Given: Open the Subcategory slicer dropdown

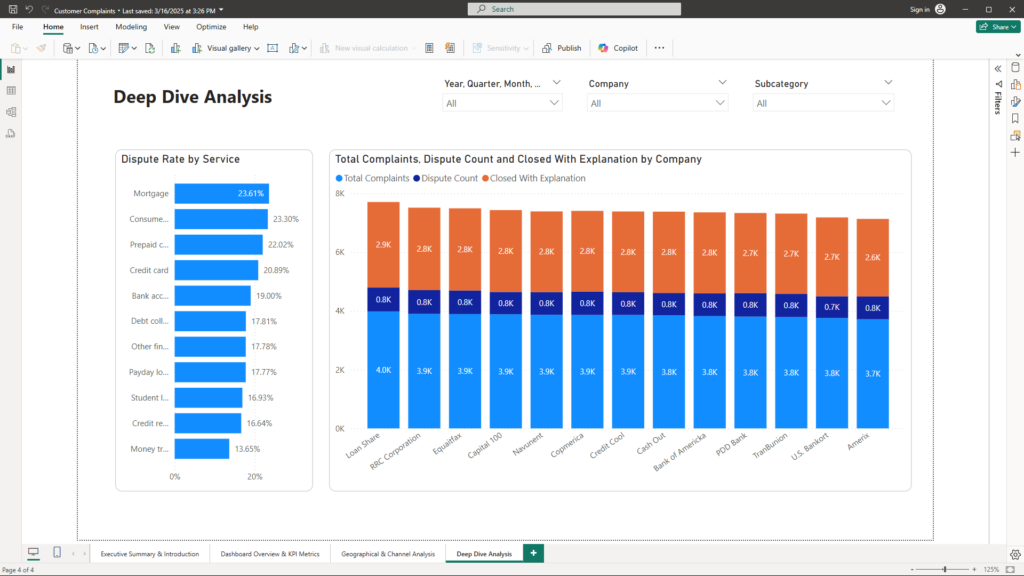Looking at the screenshot, I should [823, 103].
